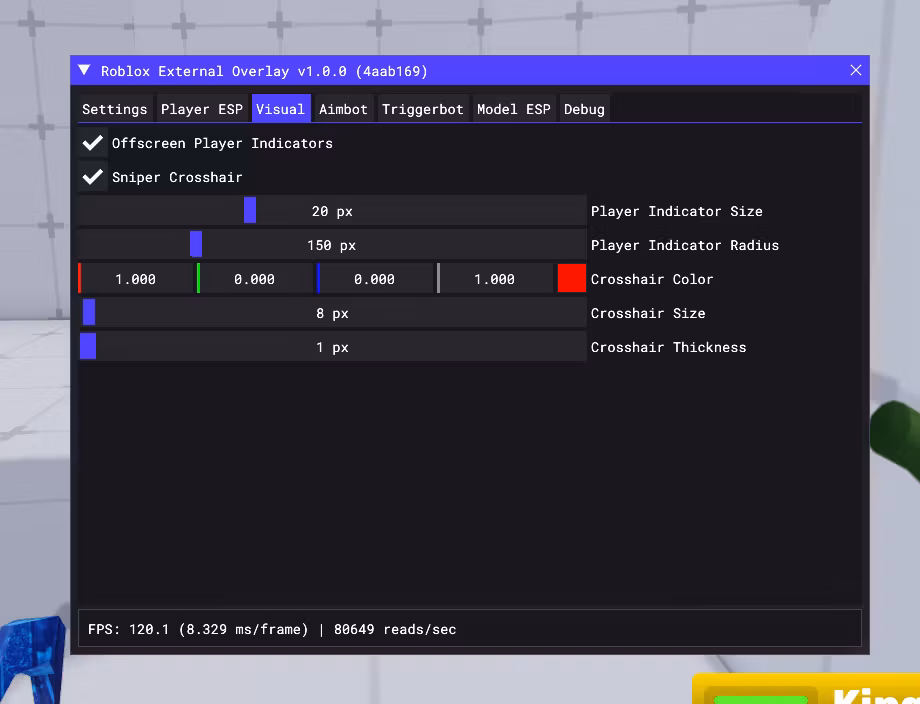This screenshot has height=704, width=920.
Task: Click the Offscreen Player Indicators label
Action: point(222,143)
